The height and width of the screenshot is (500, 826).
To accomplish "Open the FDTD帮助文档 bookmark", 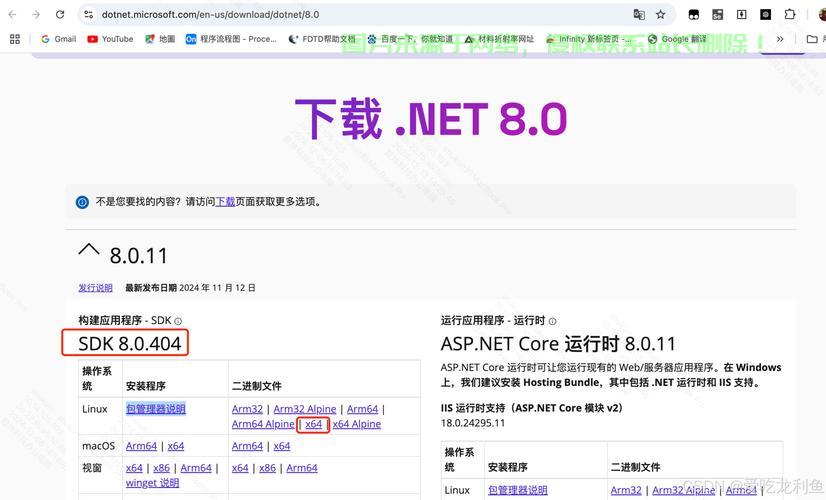I will (x=322, y=39).
